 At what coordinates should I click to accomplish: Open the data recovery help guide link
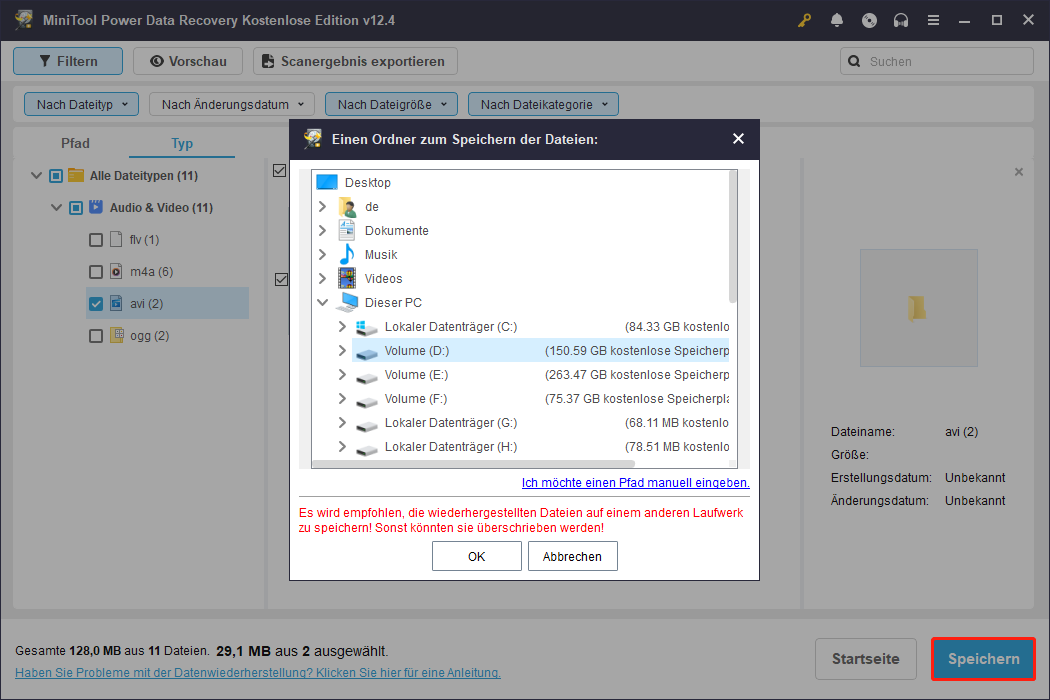point(258,673)
